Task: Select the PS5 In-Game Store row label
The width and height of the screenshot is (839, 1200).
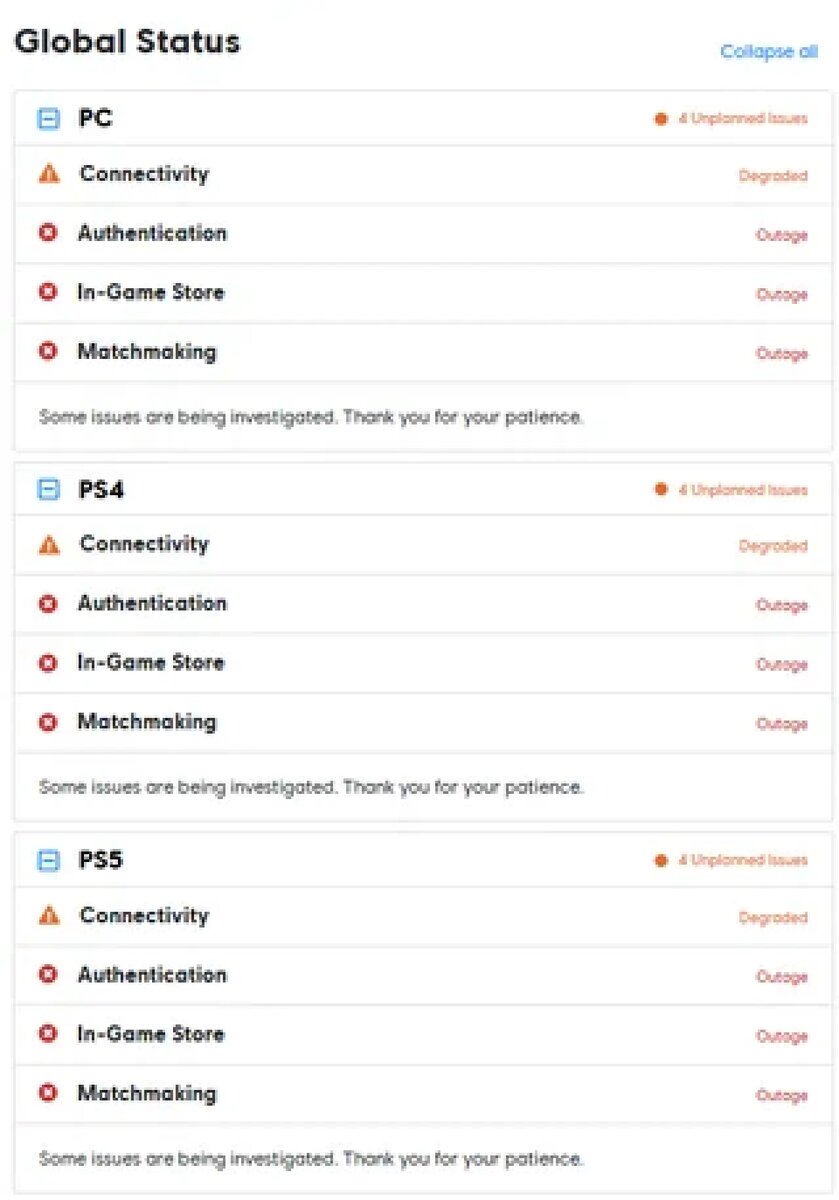Action: pos(150,1034)
